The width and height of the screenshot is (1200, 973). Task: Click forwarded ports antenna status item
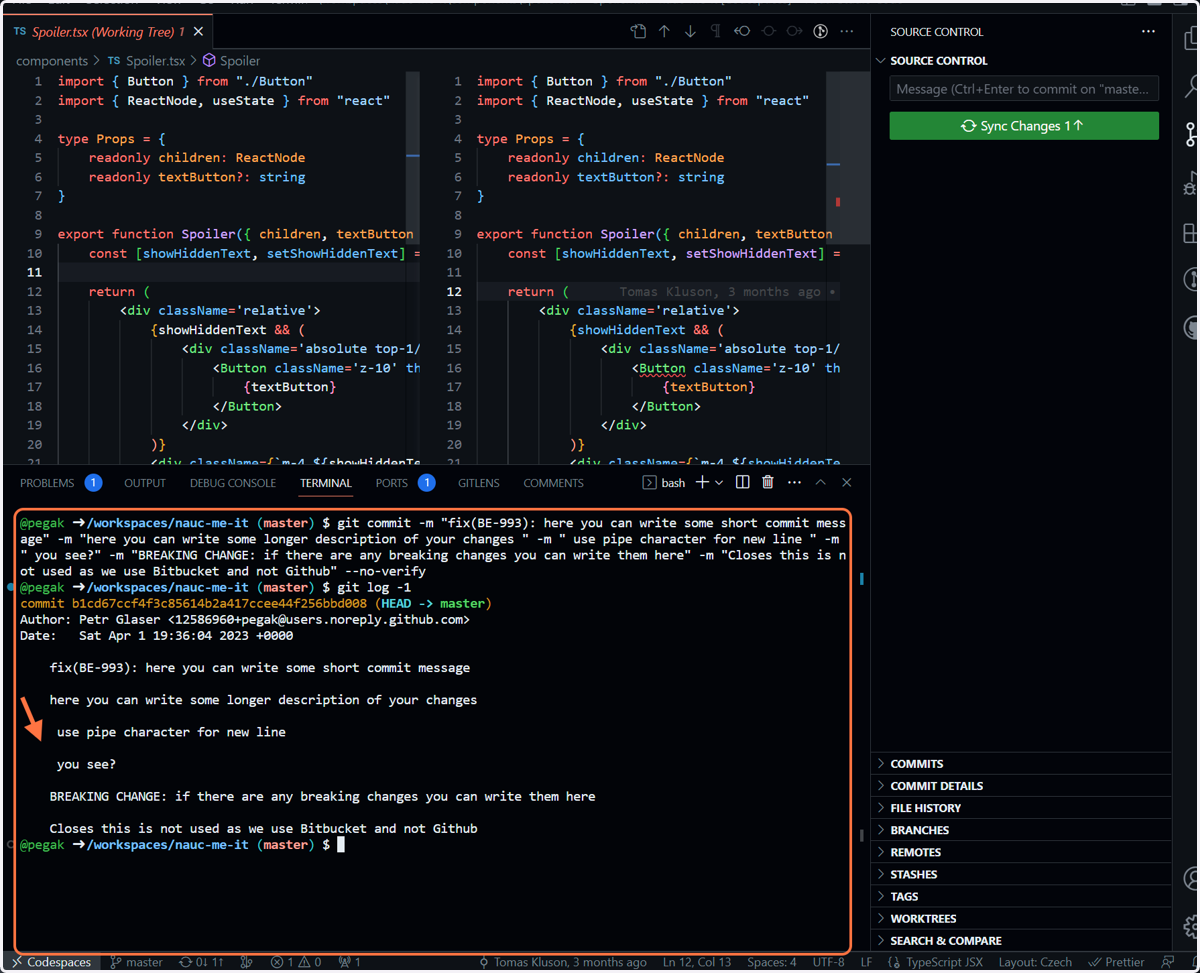pyautogui.click(x=349, y=963)
